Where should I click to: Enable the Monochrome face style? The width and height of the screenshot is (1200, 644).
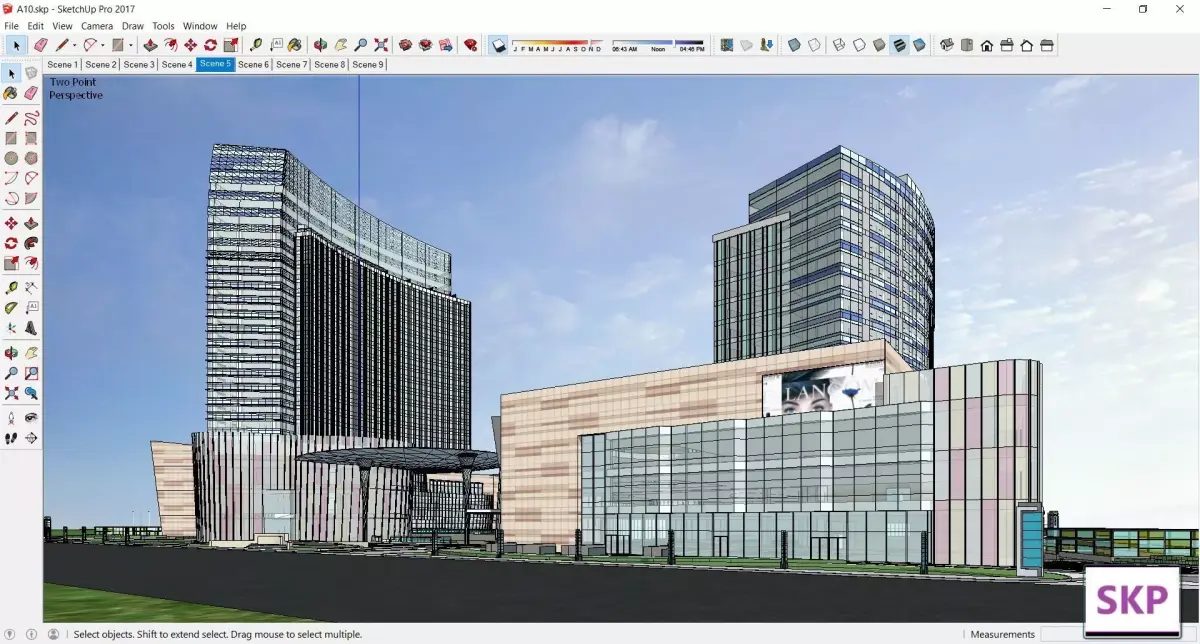click(918, 45)
